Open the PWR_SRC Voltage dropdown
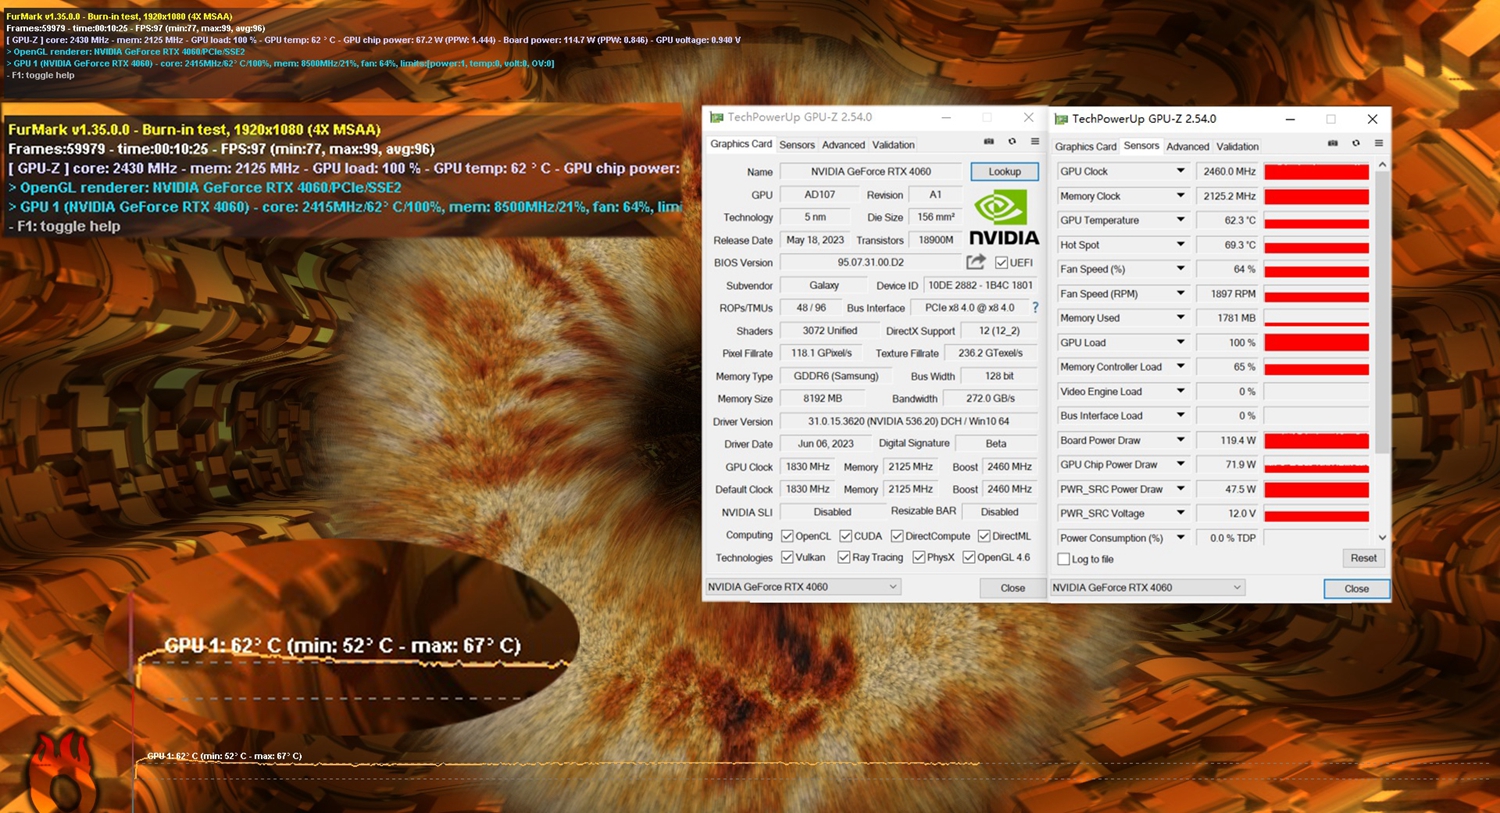The image size is (1500, 813). coord(1180,513)
